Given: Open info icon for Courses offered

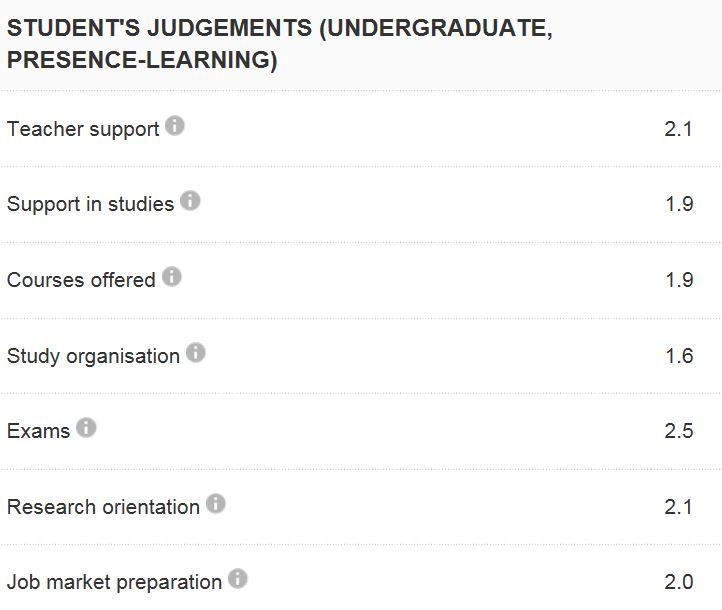Looking at the screenshot, I should (172, 277).
